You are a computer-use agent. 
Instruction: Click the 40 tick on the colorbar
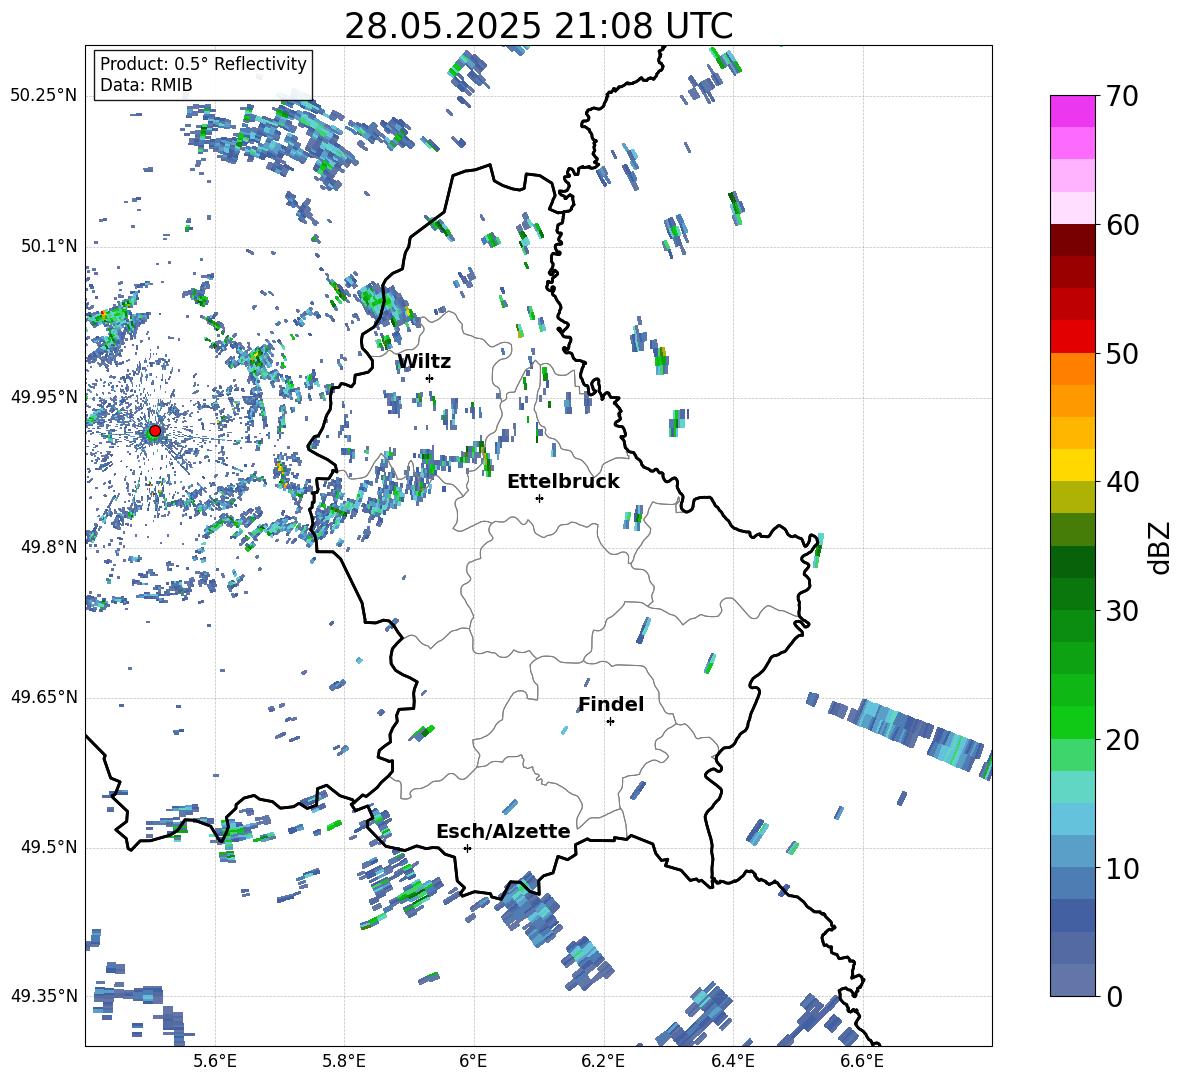[x=1122, y=482]
